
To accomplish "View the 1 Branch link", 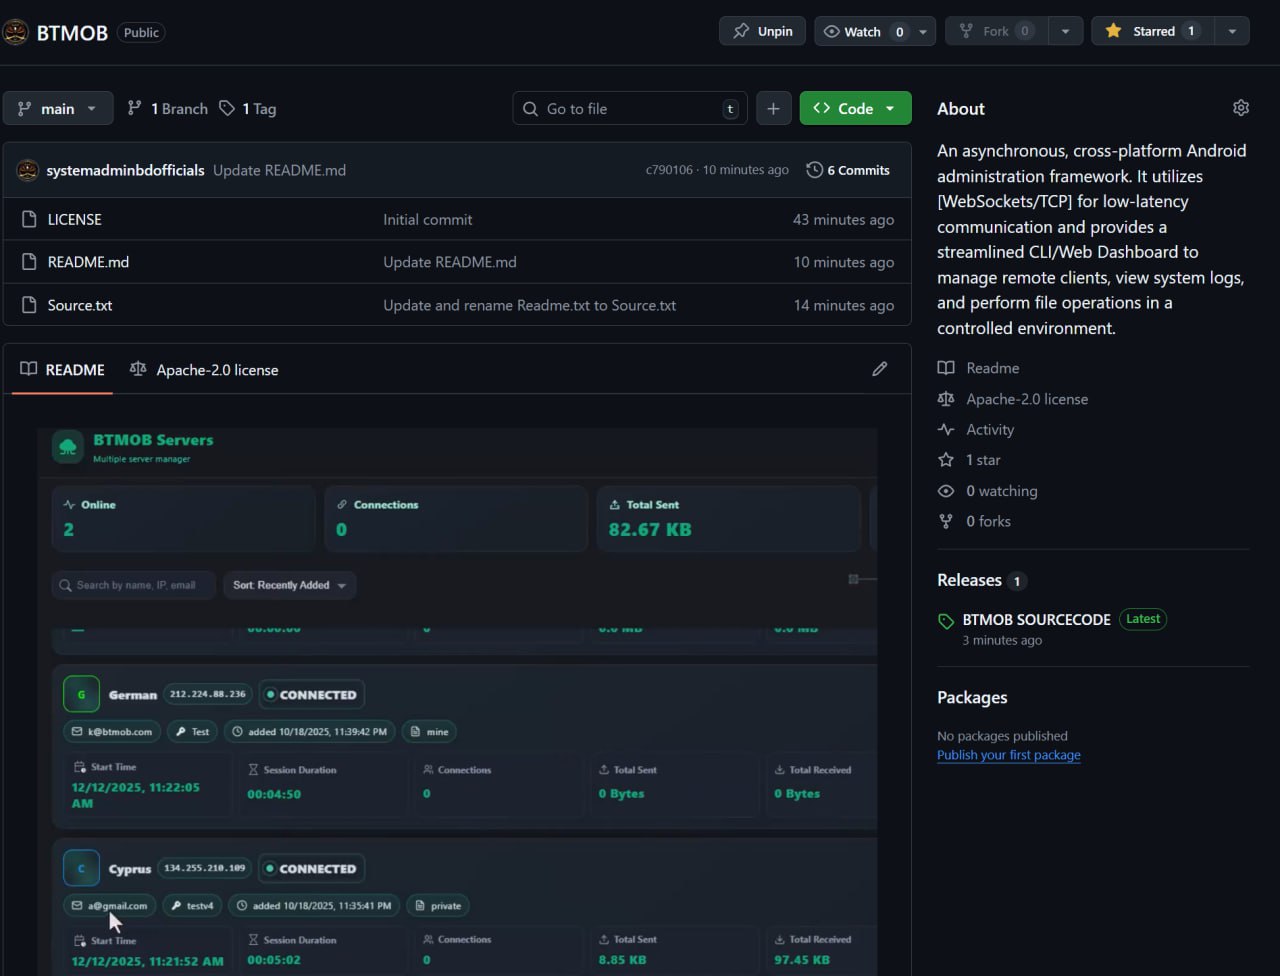I will [167, 108].
